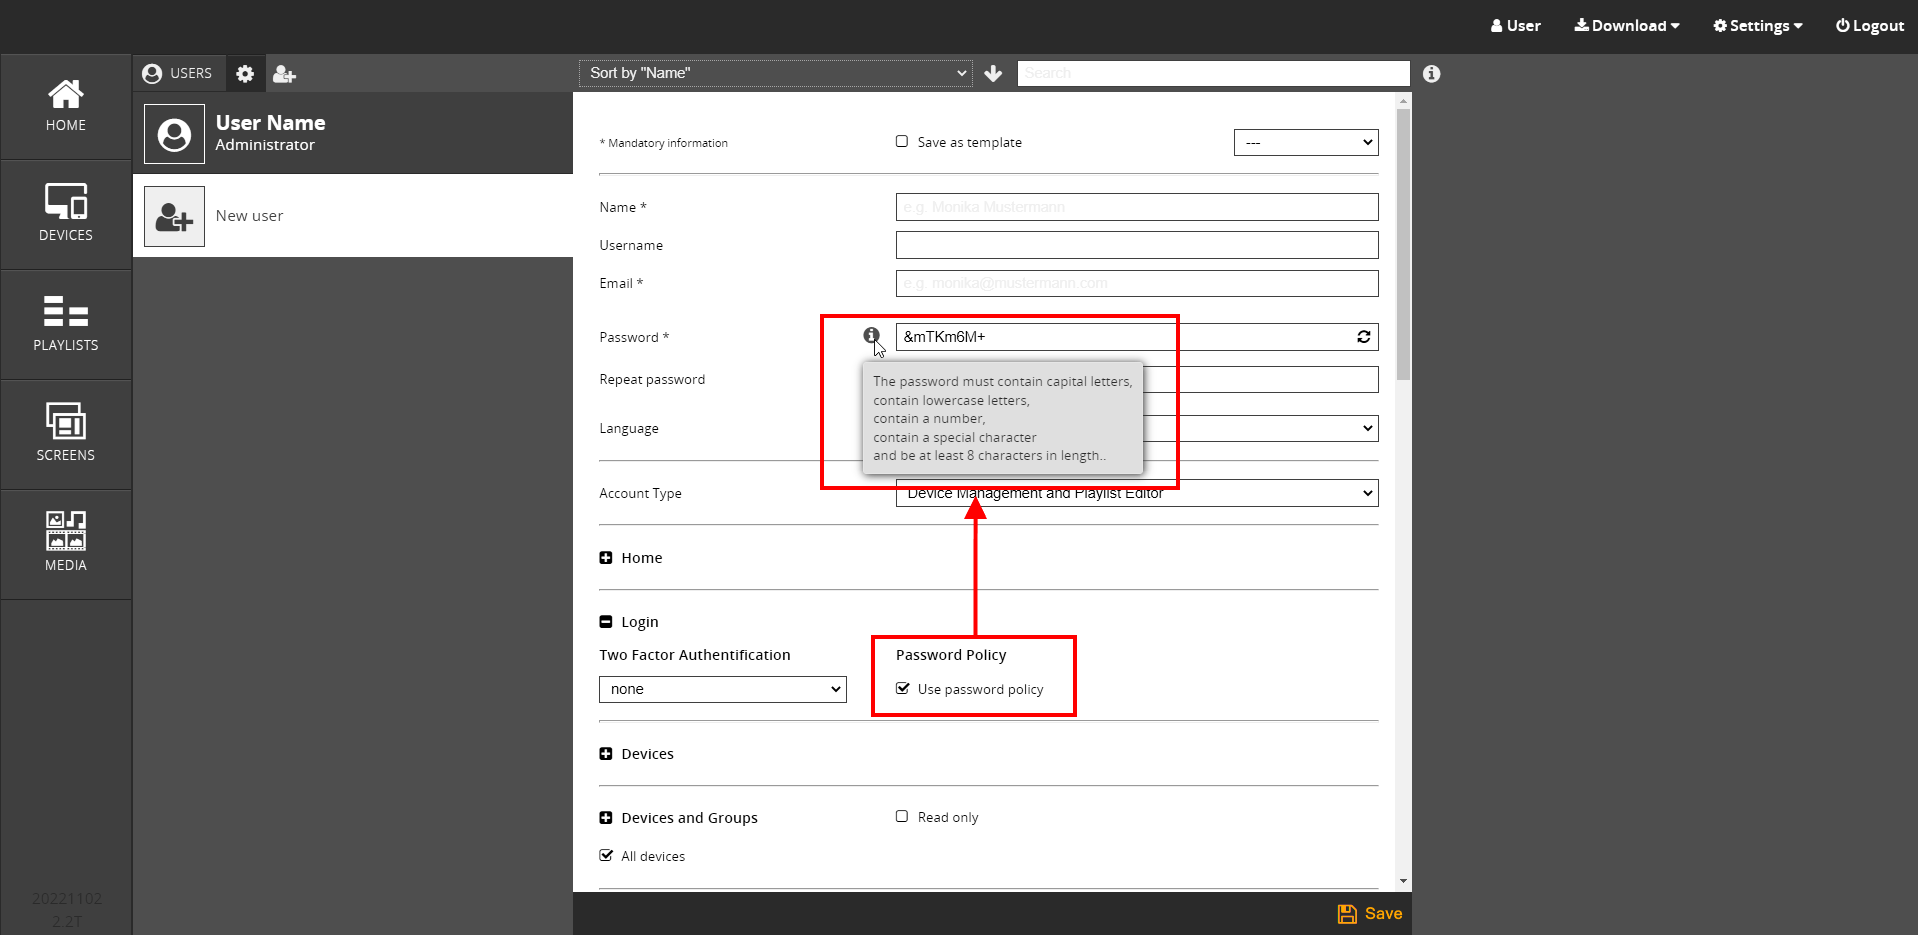Regenerate password with refresh icon
1918x935 pixels.
click(x=1363, y=337)
